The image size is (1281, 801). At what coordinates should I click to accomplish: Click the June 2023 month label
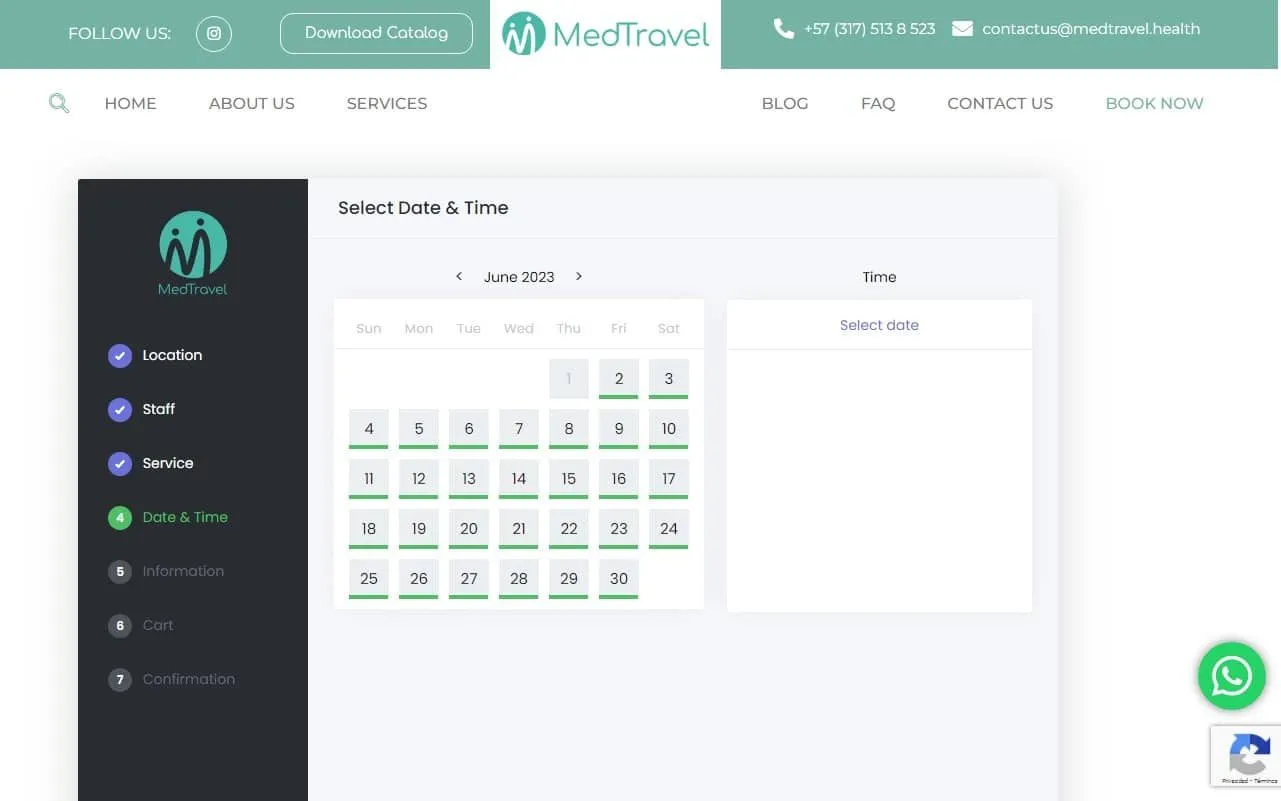point(519,277)
